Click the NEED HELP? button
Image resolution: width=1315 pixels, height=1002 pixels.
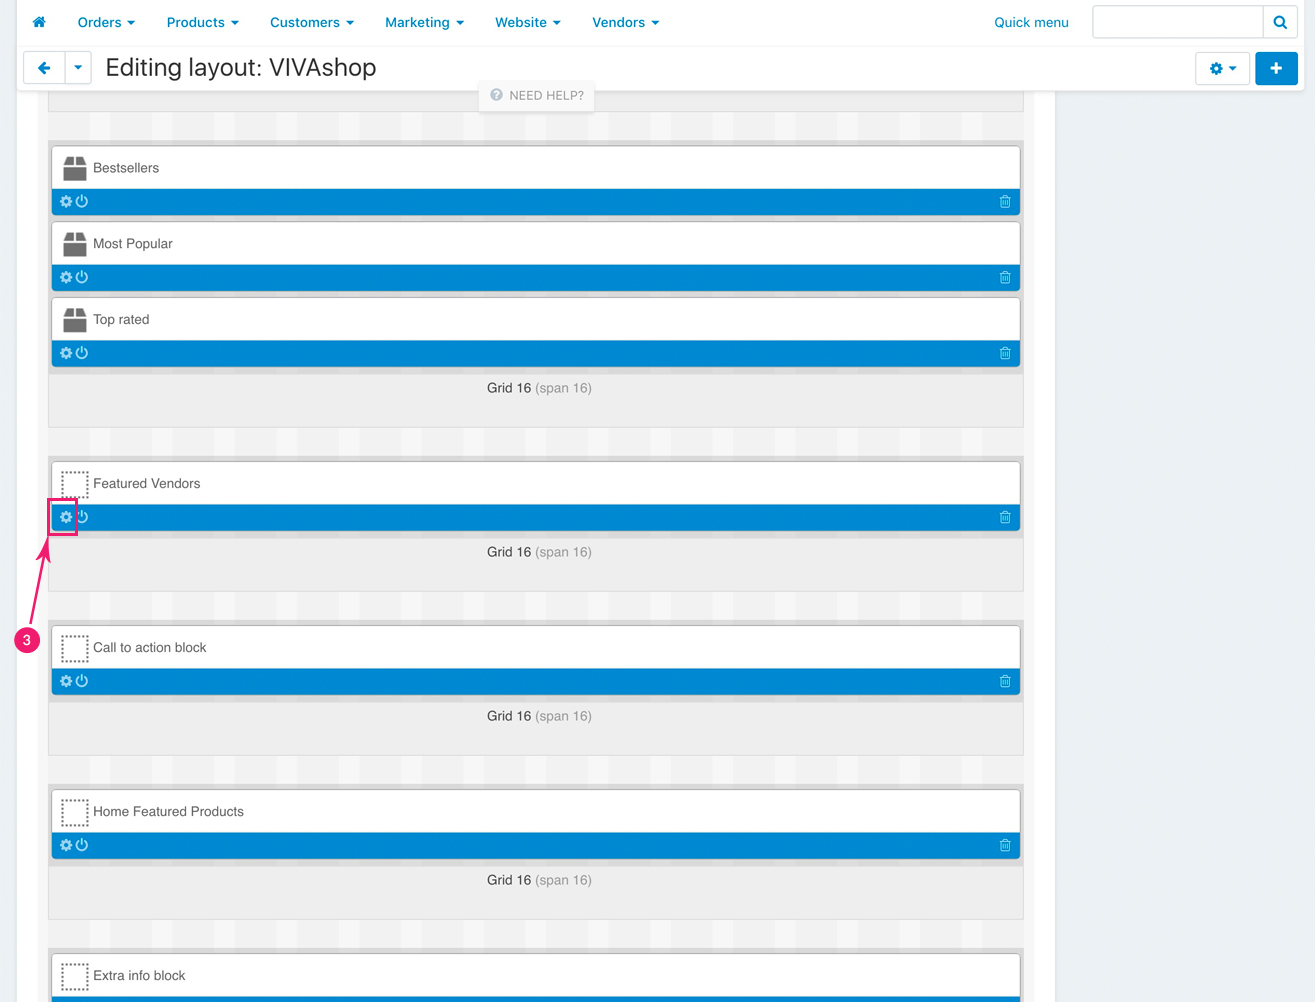click(537, 95)
